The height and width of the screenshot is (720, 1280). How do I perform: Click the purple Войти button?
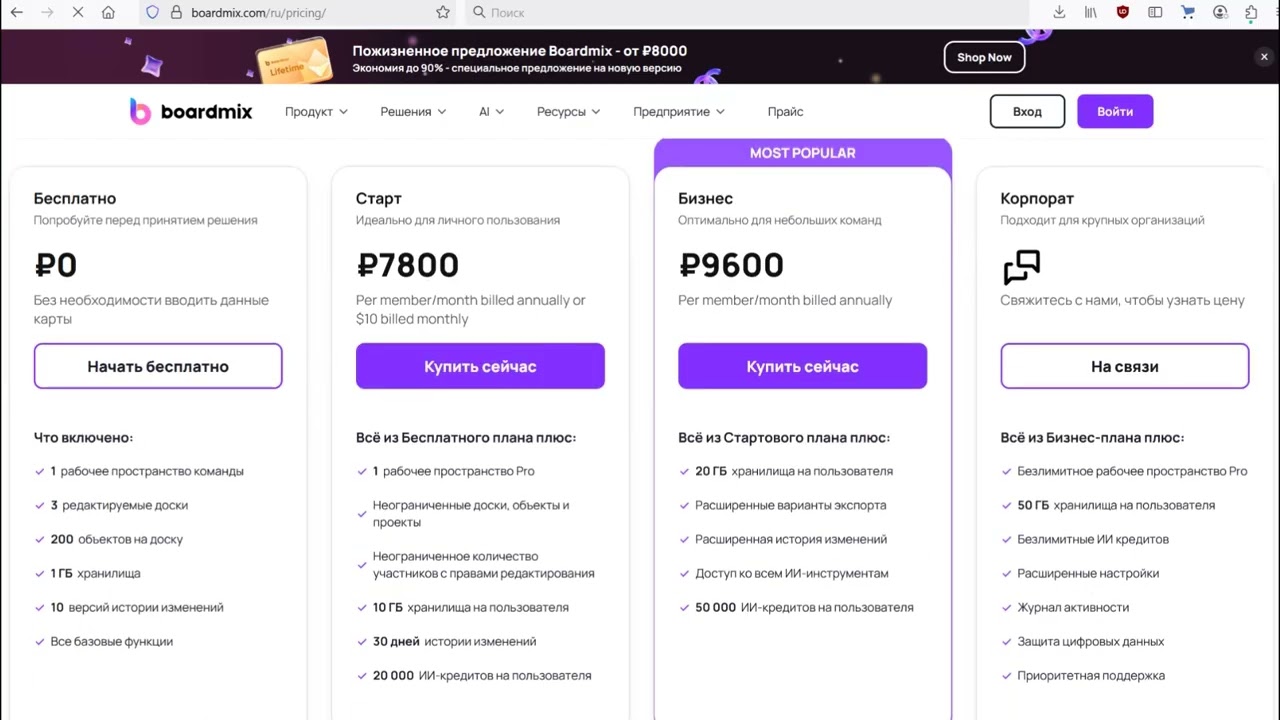click(x=1115, y=111)
